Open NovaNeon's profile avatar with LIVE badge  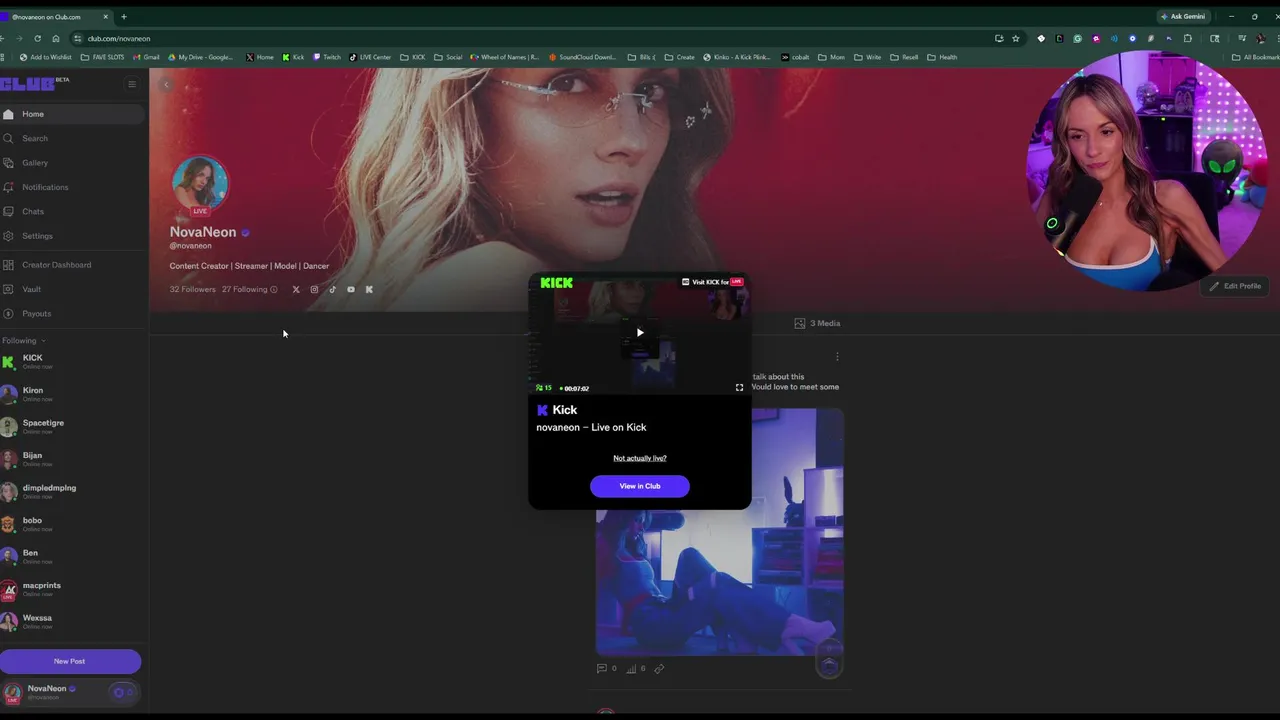click(x=200, y=185)
